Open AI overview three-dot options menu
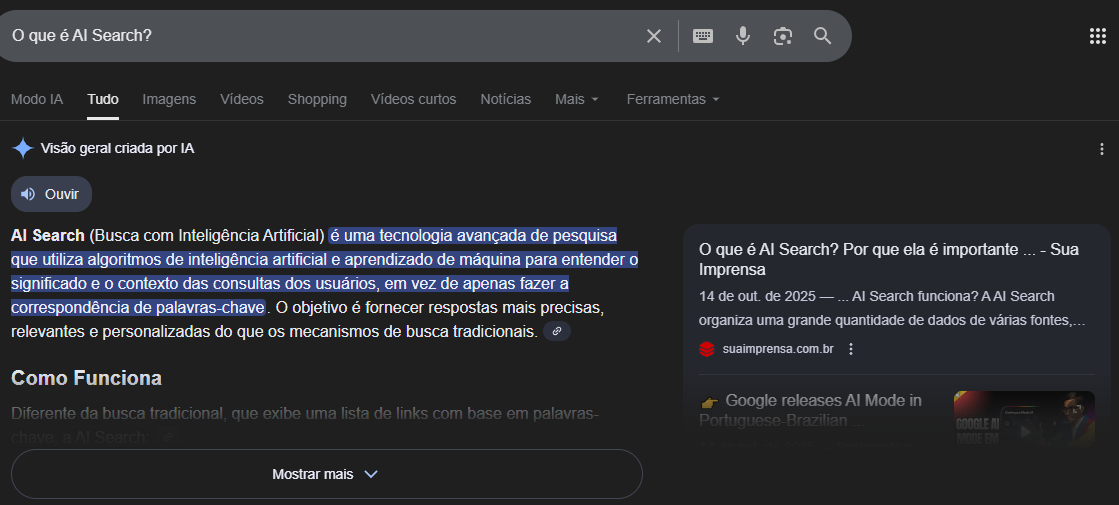The image size is (1119, 505). 1103,149
